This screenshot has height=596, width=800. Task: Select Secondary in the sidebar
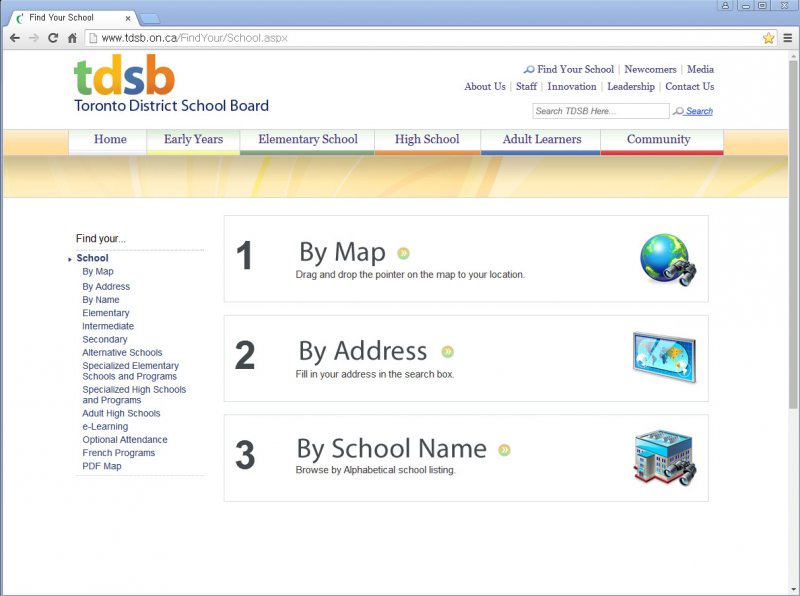point(105,340)
